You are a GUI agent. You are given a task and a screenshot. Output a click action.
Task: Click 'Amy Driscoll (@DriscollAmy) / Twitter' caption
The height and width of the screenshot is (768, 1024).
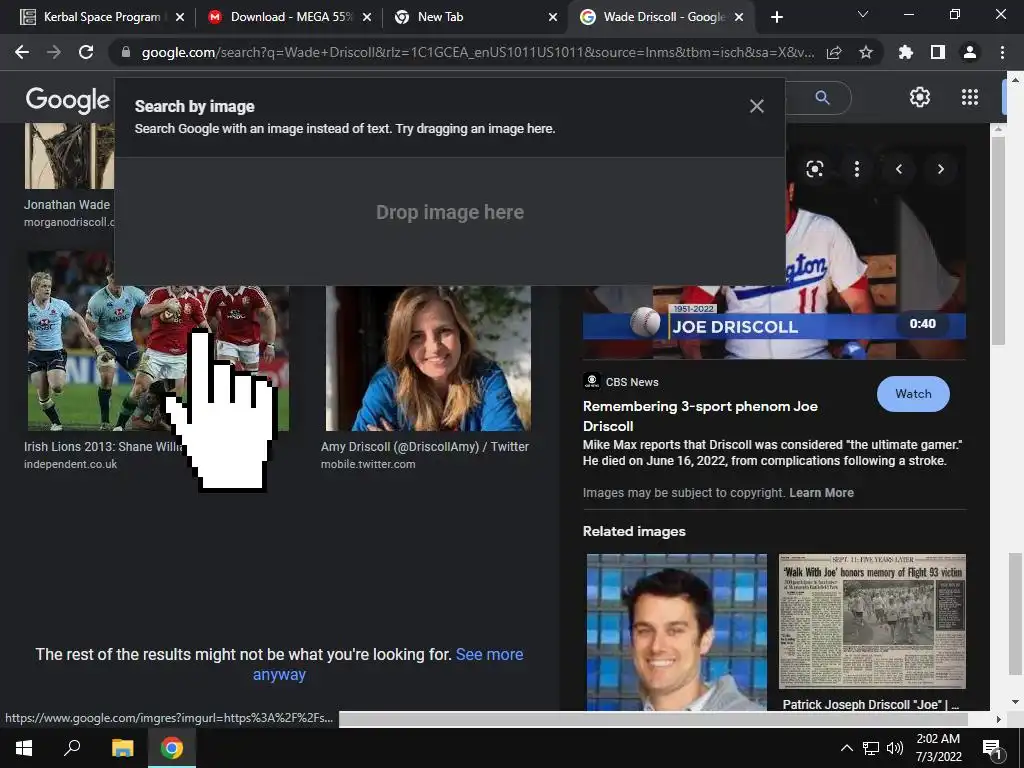pos(424,447)
